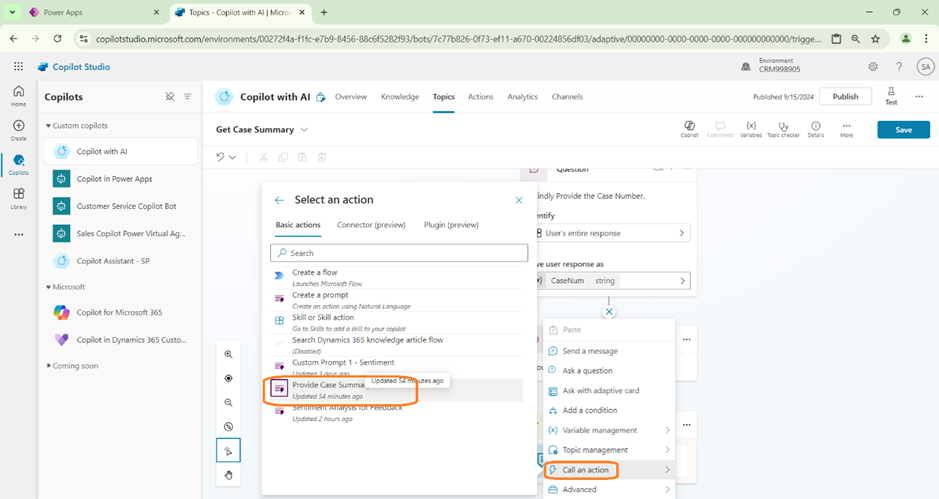Click the Create icon in the left sidebar
Image resolution: width=939 pixels, height=499 pixels.
[x=18, y=130]
